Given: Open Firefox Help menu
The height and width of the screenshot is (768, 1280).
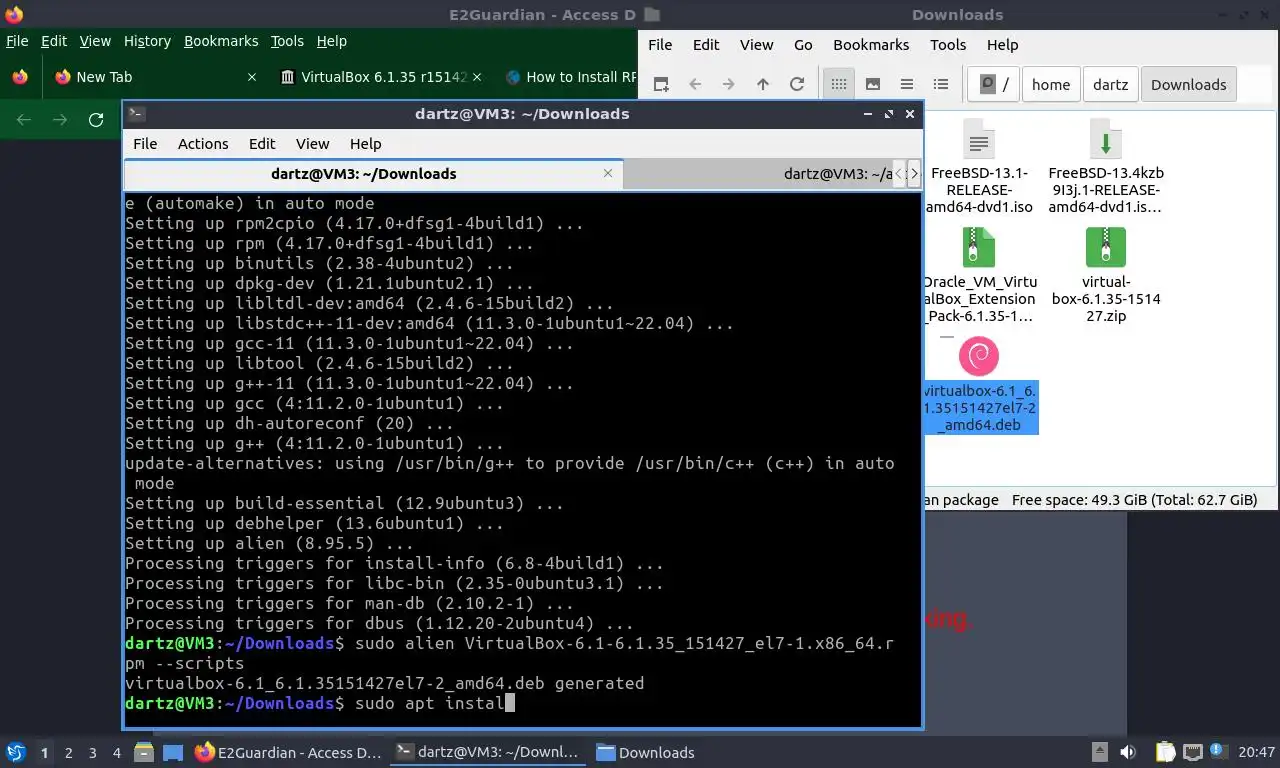Looking at the screenshot, I should pos(331,41).
